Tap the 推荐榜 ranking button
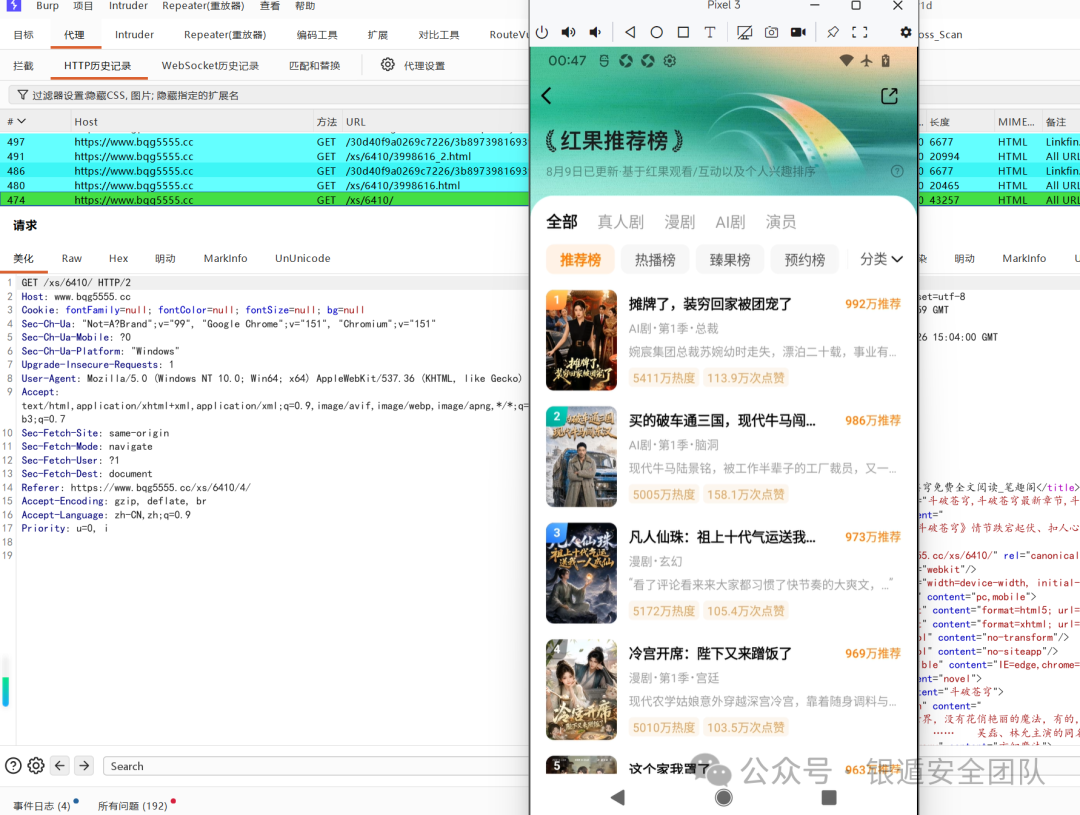Screen dimensions: 1080x815 point(580,260)
